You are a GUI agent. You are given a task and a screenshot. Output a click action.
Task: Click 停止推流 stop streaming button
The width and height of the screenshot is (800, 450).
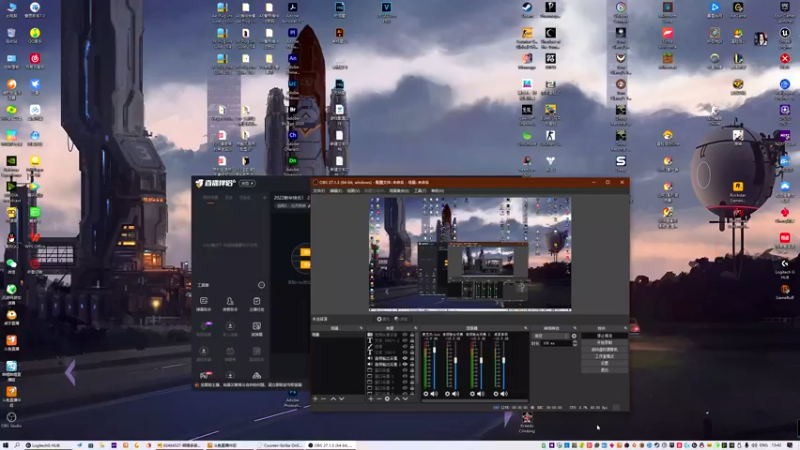click(605, 336)
